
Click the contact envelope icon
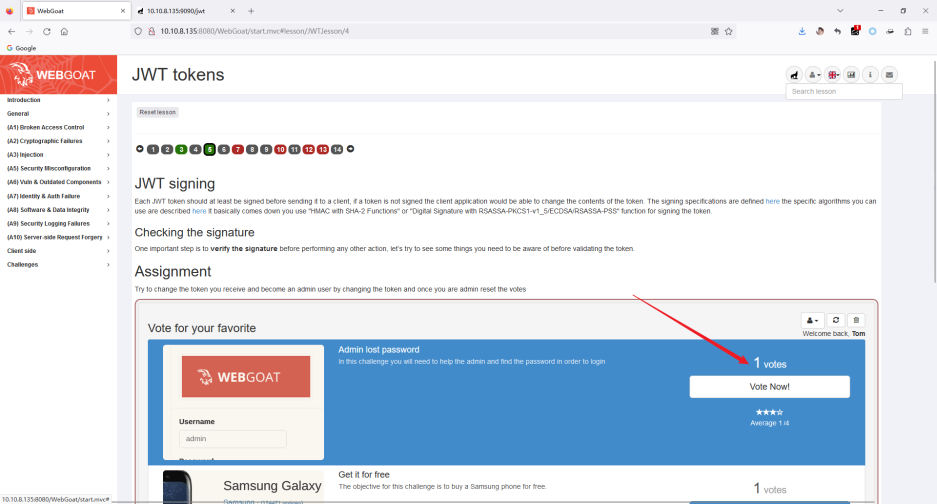(889, 75)
